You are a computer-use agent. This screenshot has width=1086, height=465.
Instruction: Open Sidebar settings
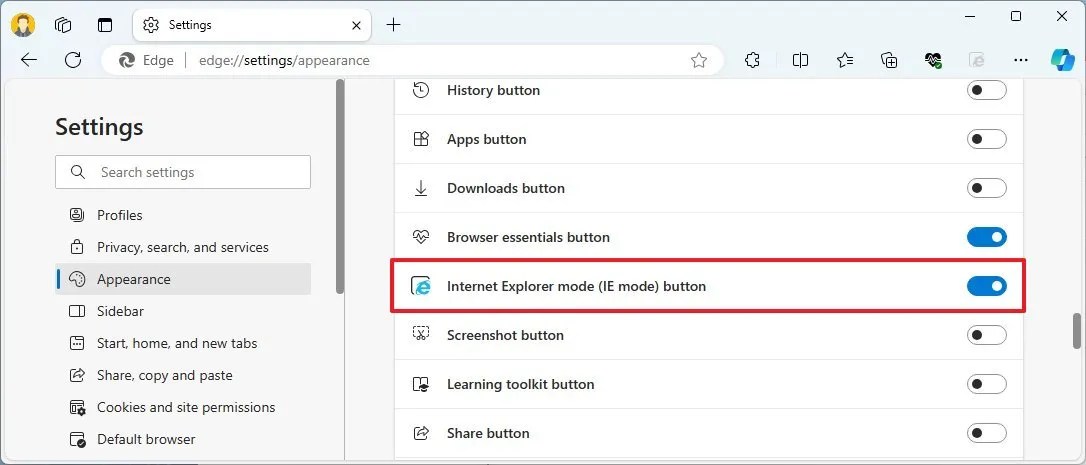183,311
